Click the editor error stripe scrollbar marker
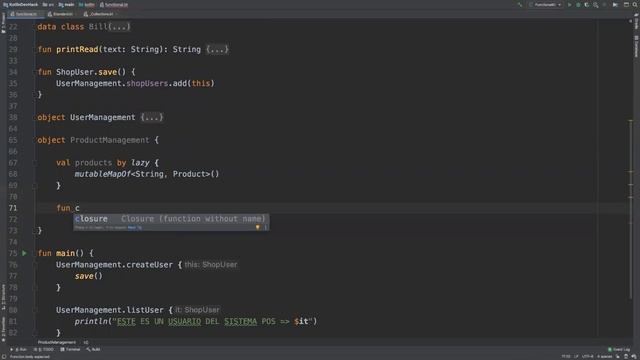The width and height of the screenshot is (640, 360). tap(631, 120)
